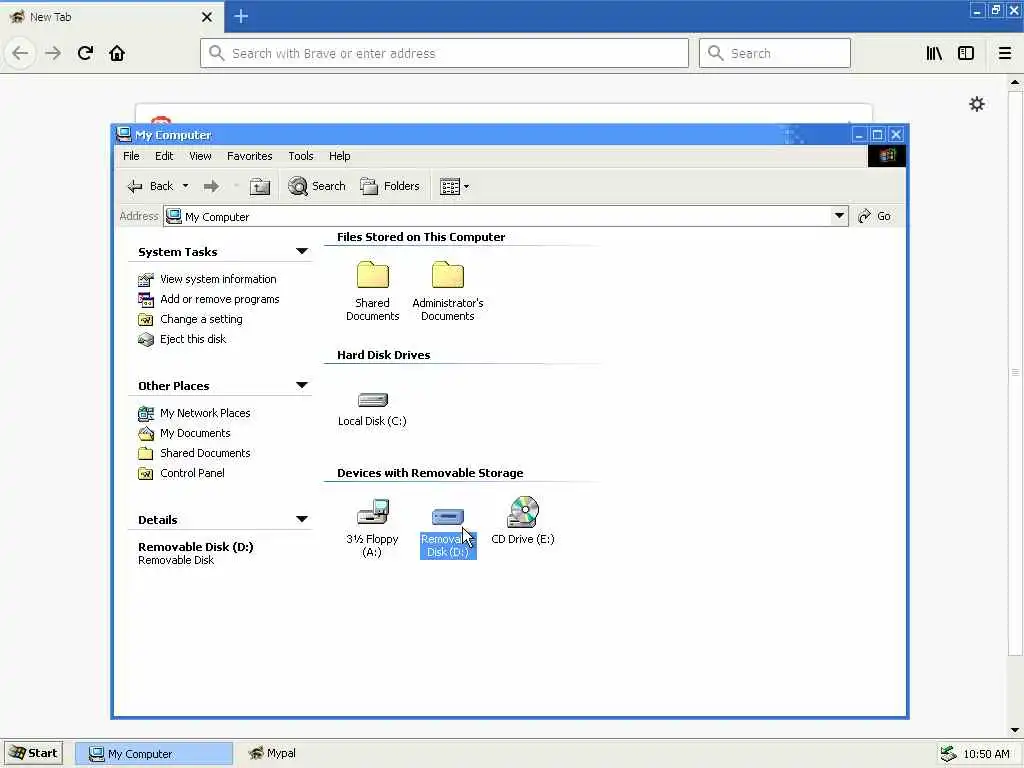Screen dimensions: 1024x768
Task: Open the File menu
Action: [131, 156]
